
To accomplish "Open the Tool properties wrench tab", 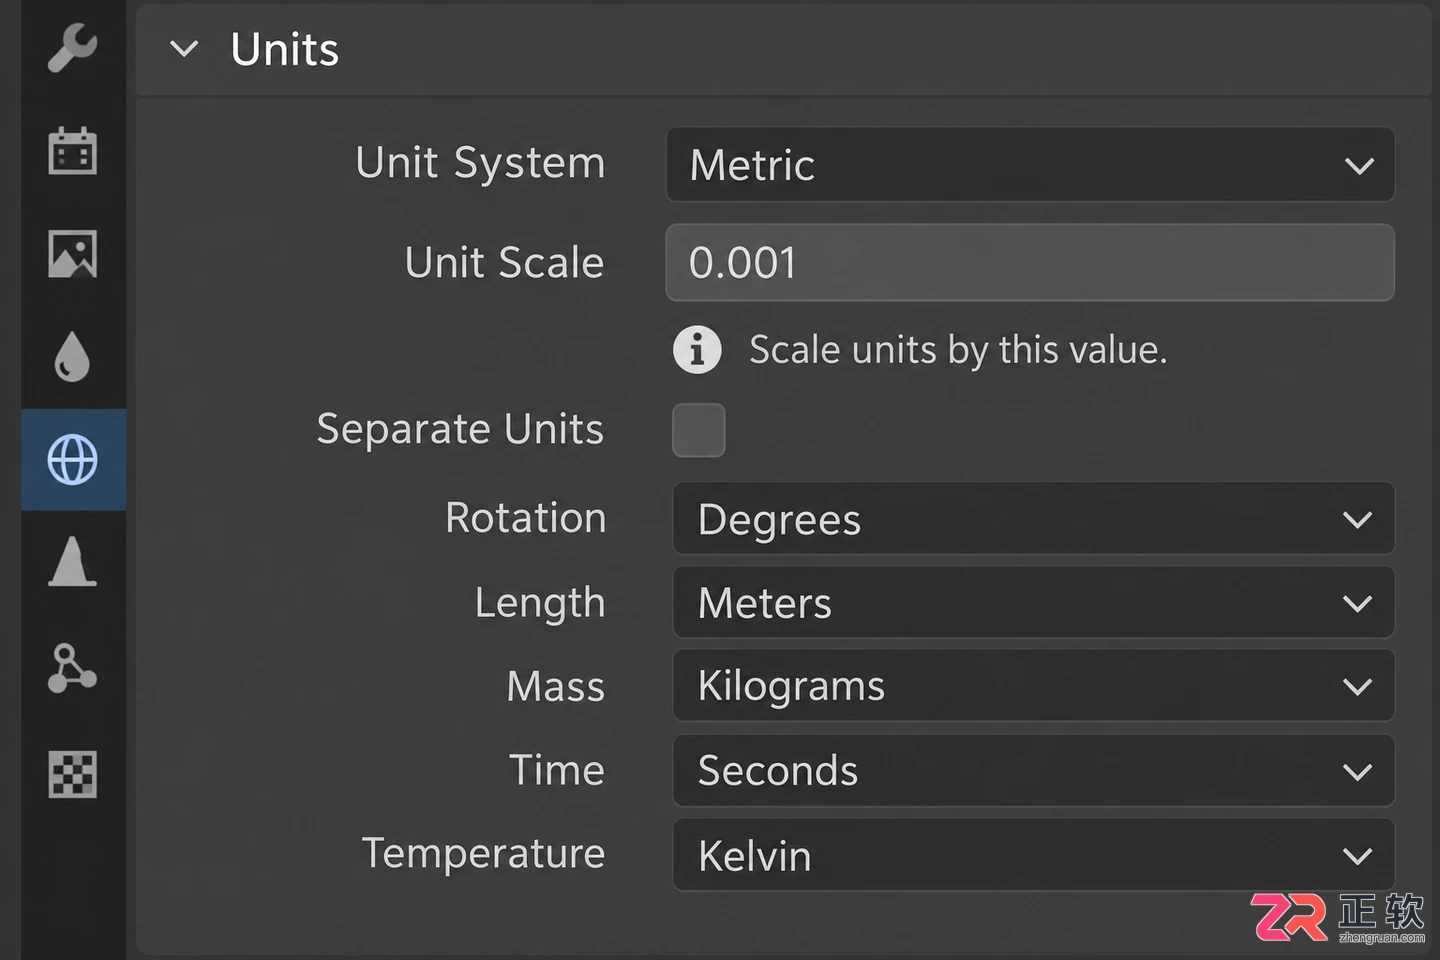I will 72,47.
